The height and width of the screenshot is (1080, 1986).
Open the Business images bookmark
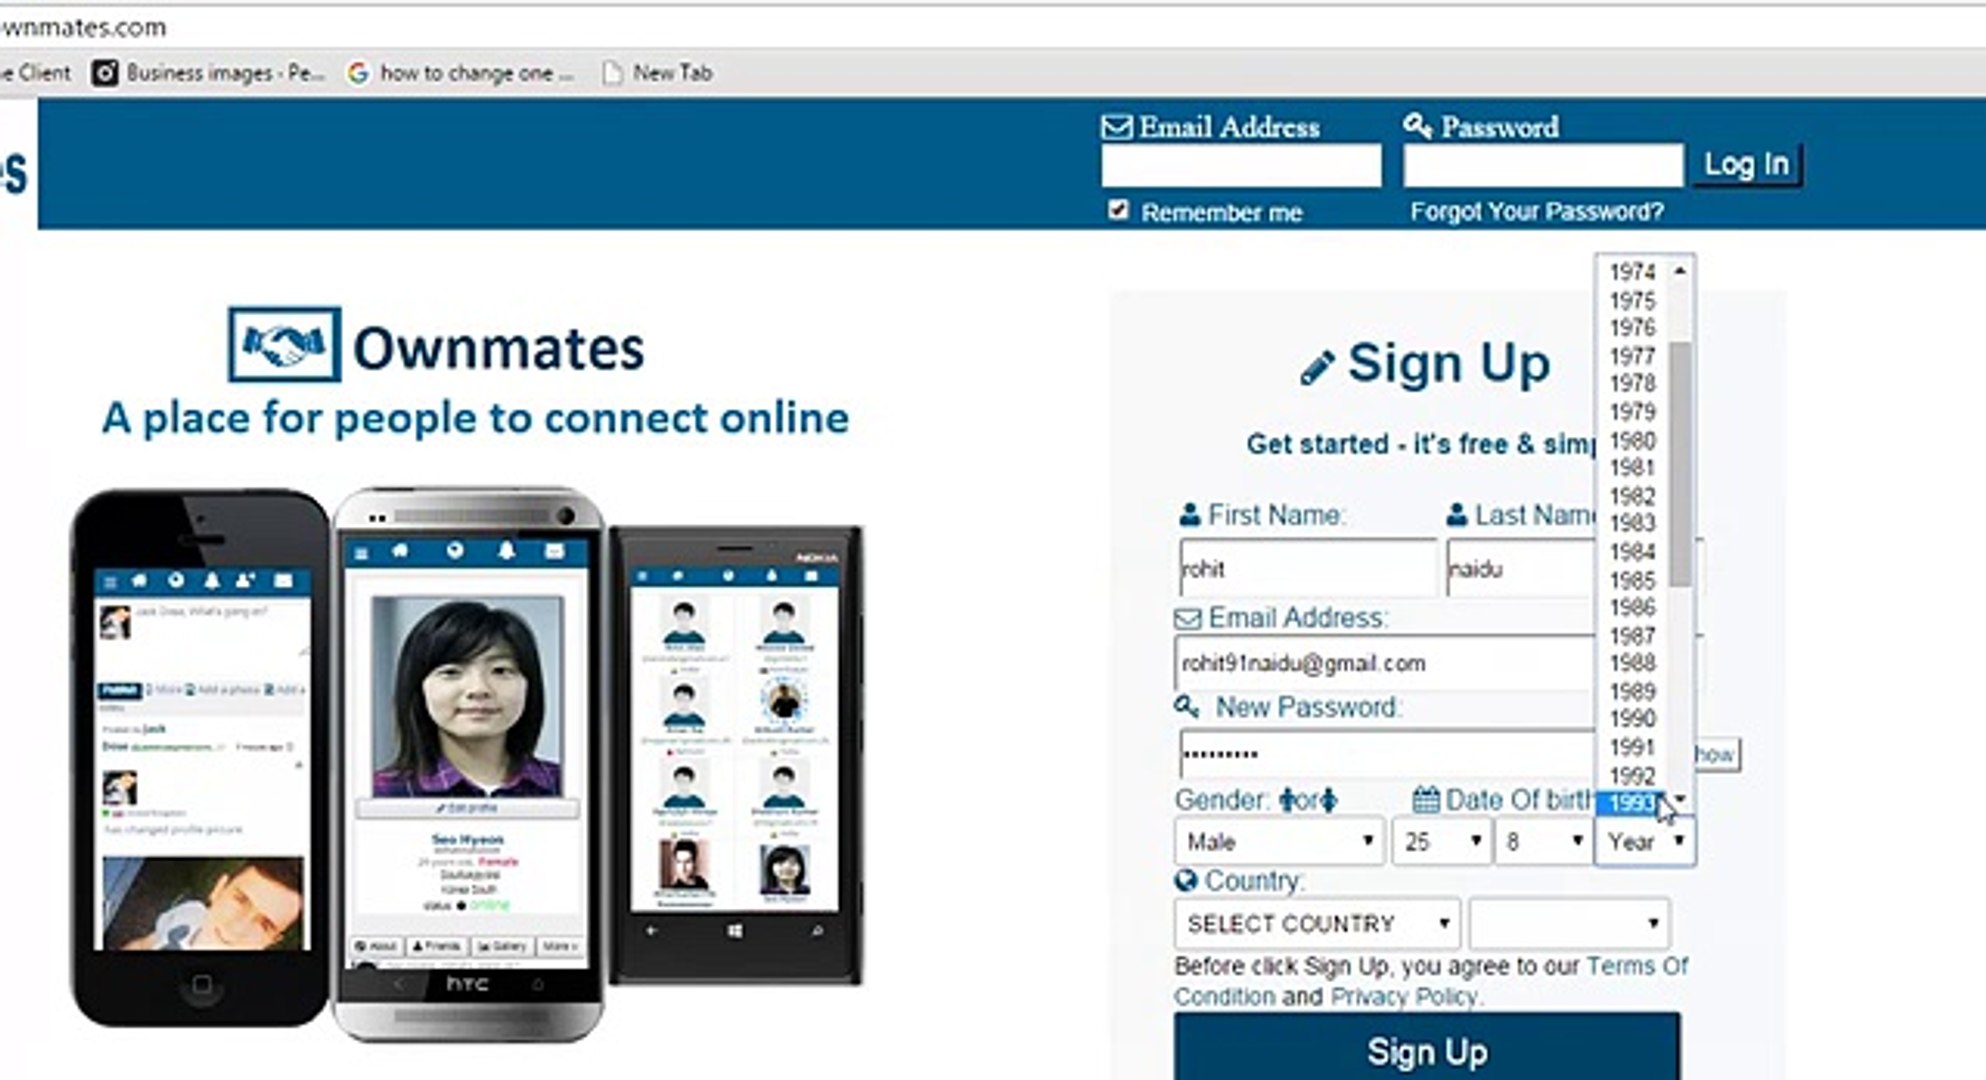(210, 72)
